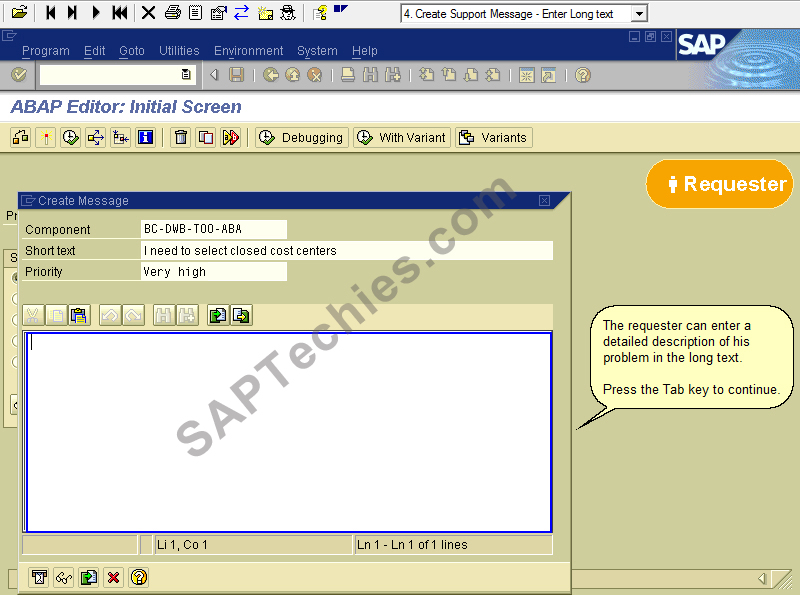Click the Create new session icon

527,75
